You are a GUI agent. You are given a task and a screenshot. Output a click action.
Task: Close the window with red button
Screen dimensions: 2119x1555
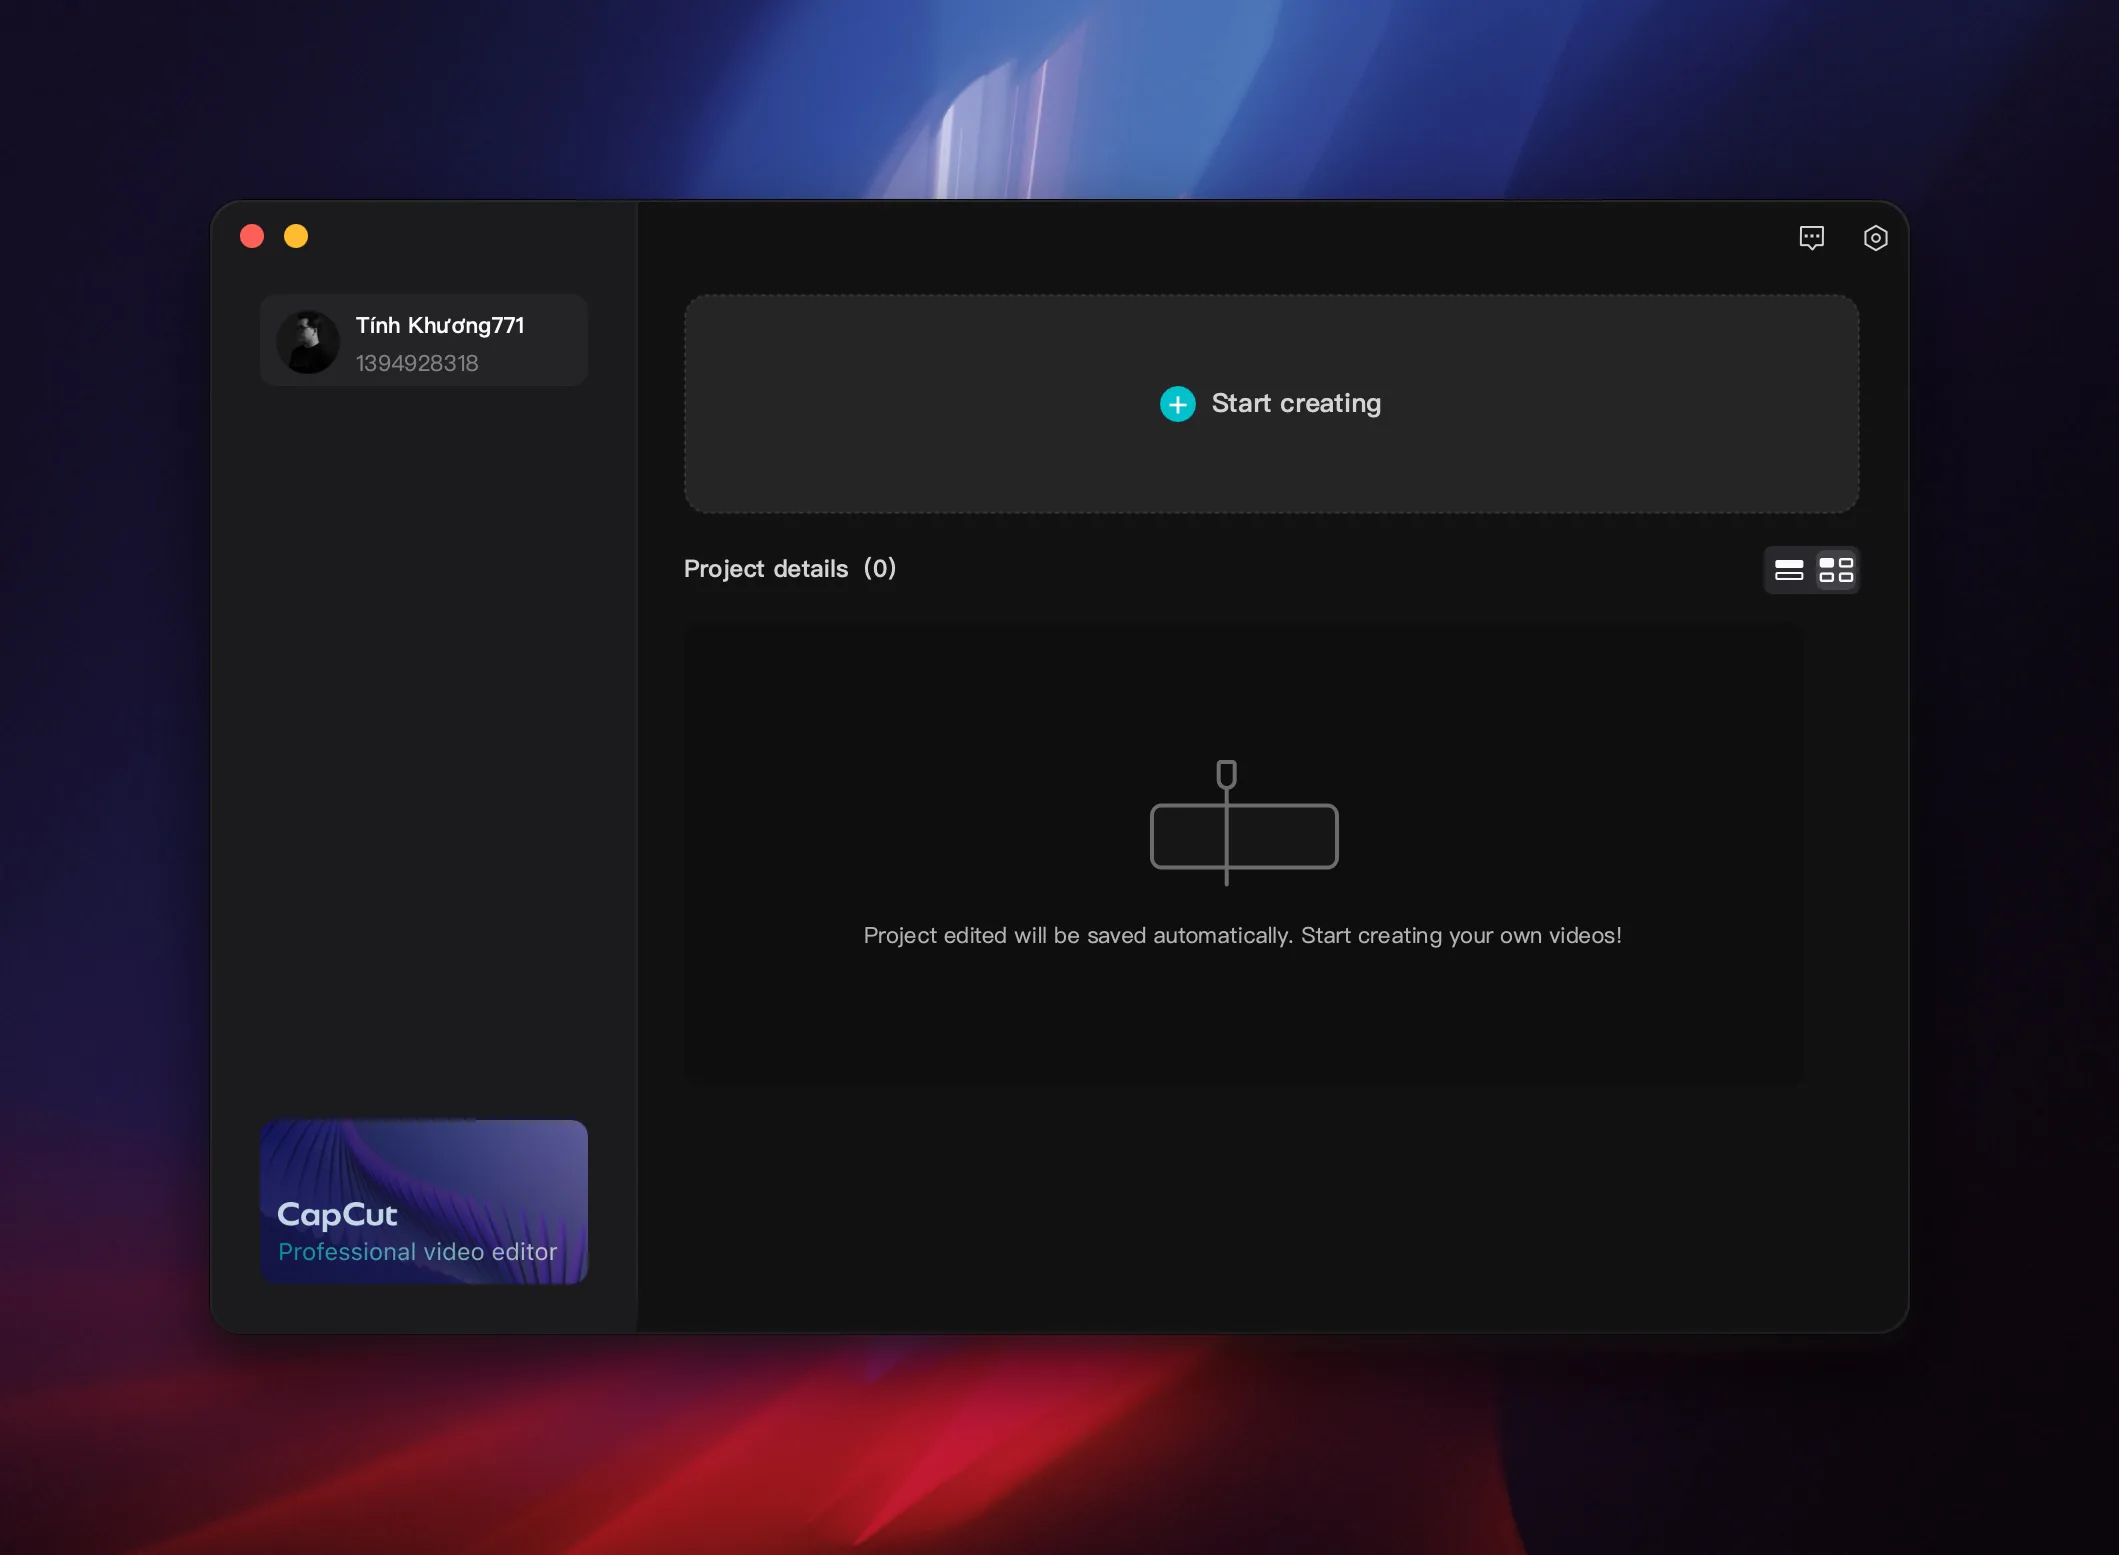pyautogui.click(x=252, y=236)
